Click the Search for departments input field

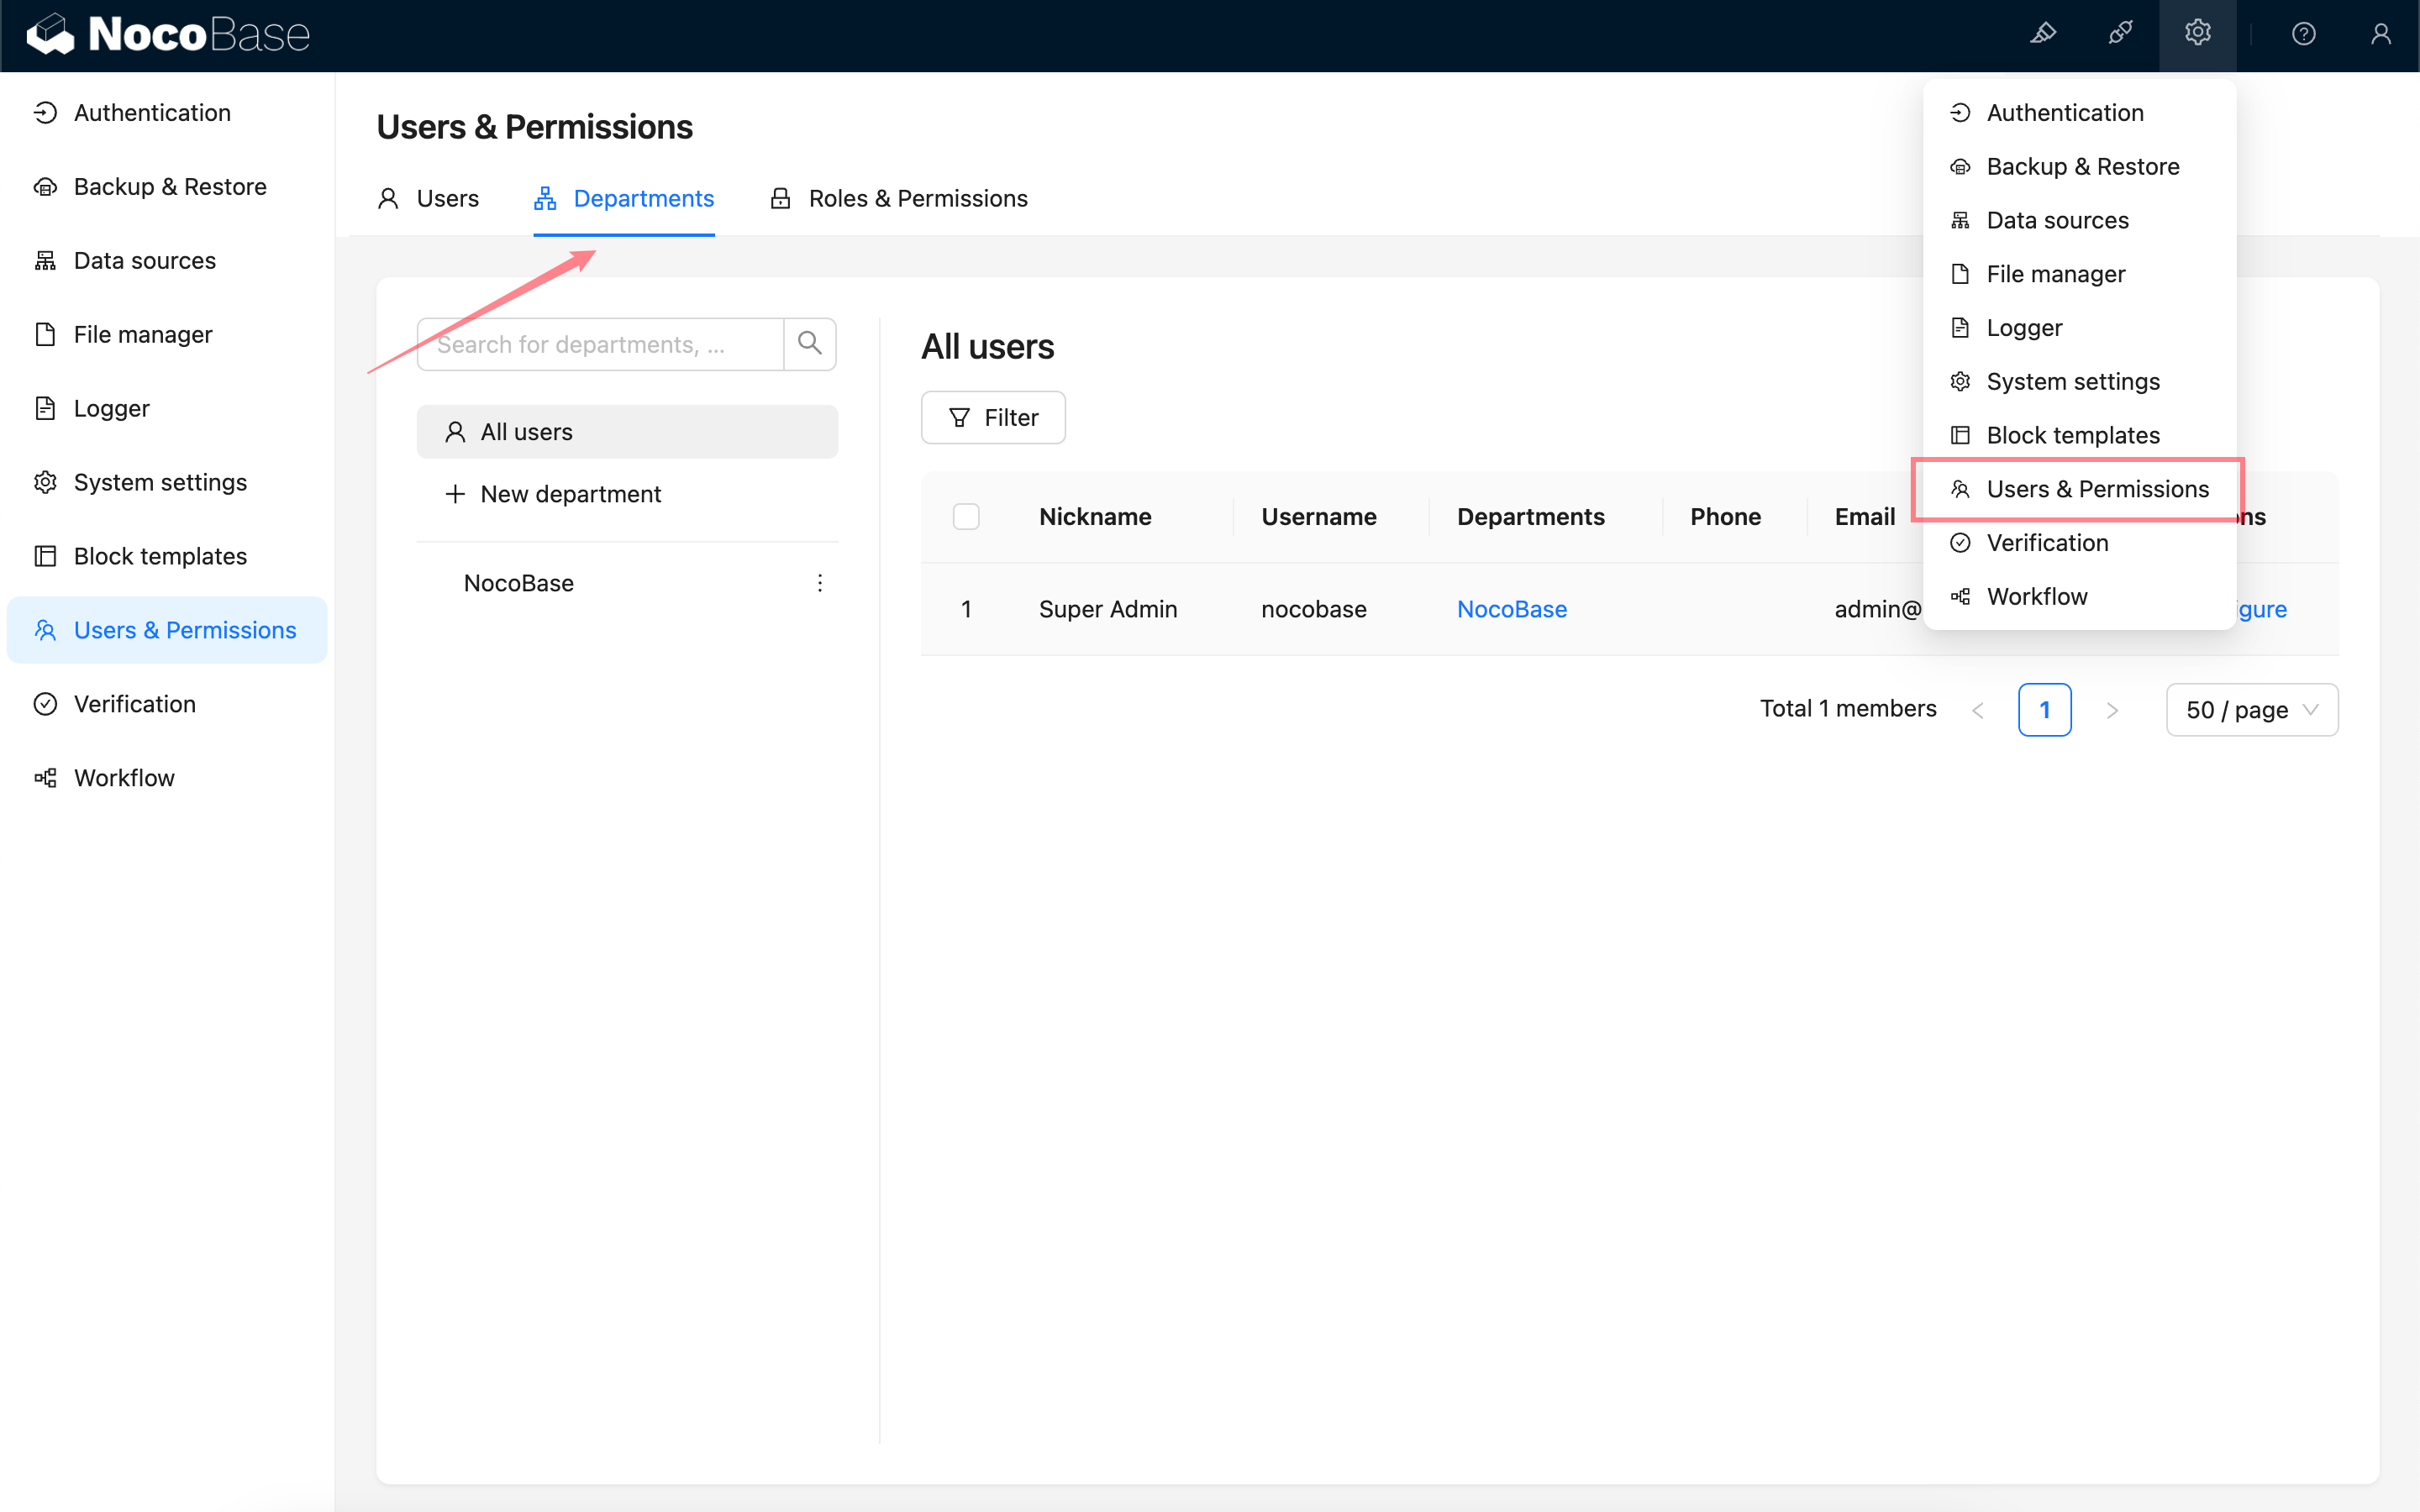pos(600,344)
